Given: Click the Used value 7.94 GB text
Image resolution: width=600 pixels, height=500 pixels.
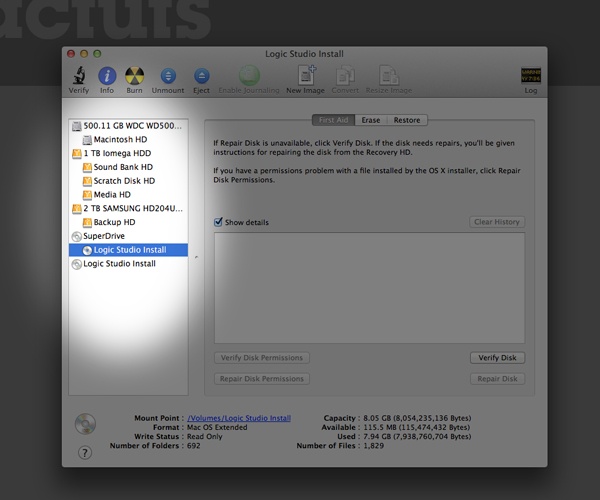Looking at the screenshot, I should 417,436.
